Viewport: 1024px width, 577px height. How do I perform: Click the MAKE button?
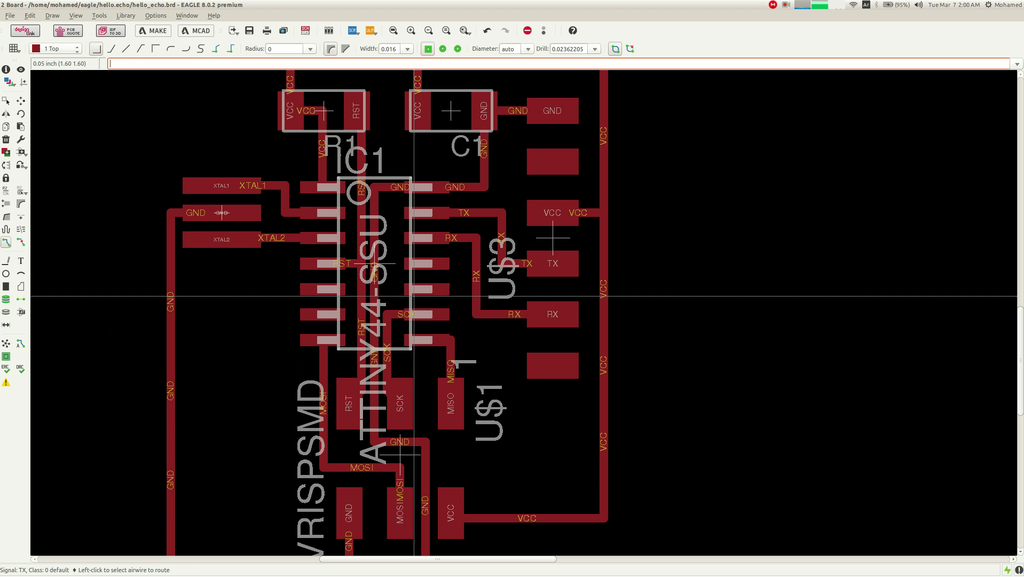point(153,31)
